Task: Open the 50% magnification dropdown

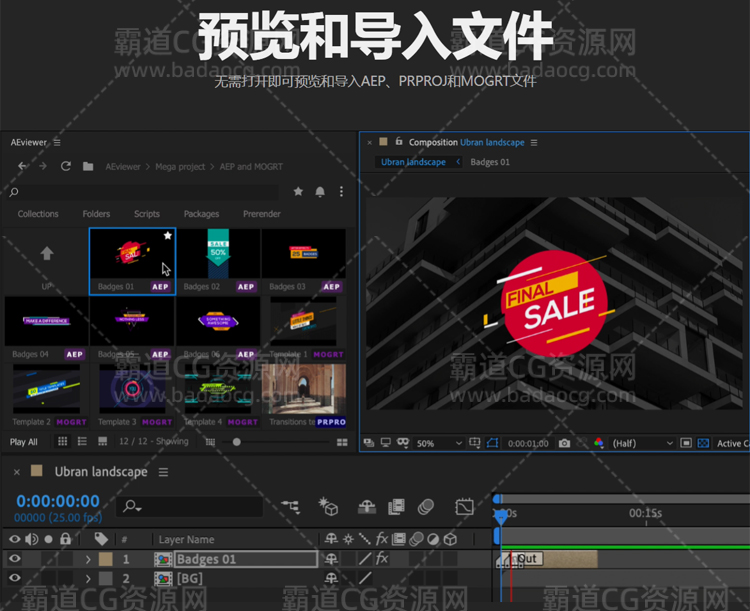Action: coord(439,444)
